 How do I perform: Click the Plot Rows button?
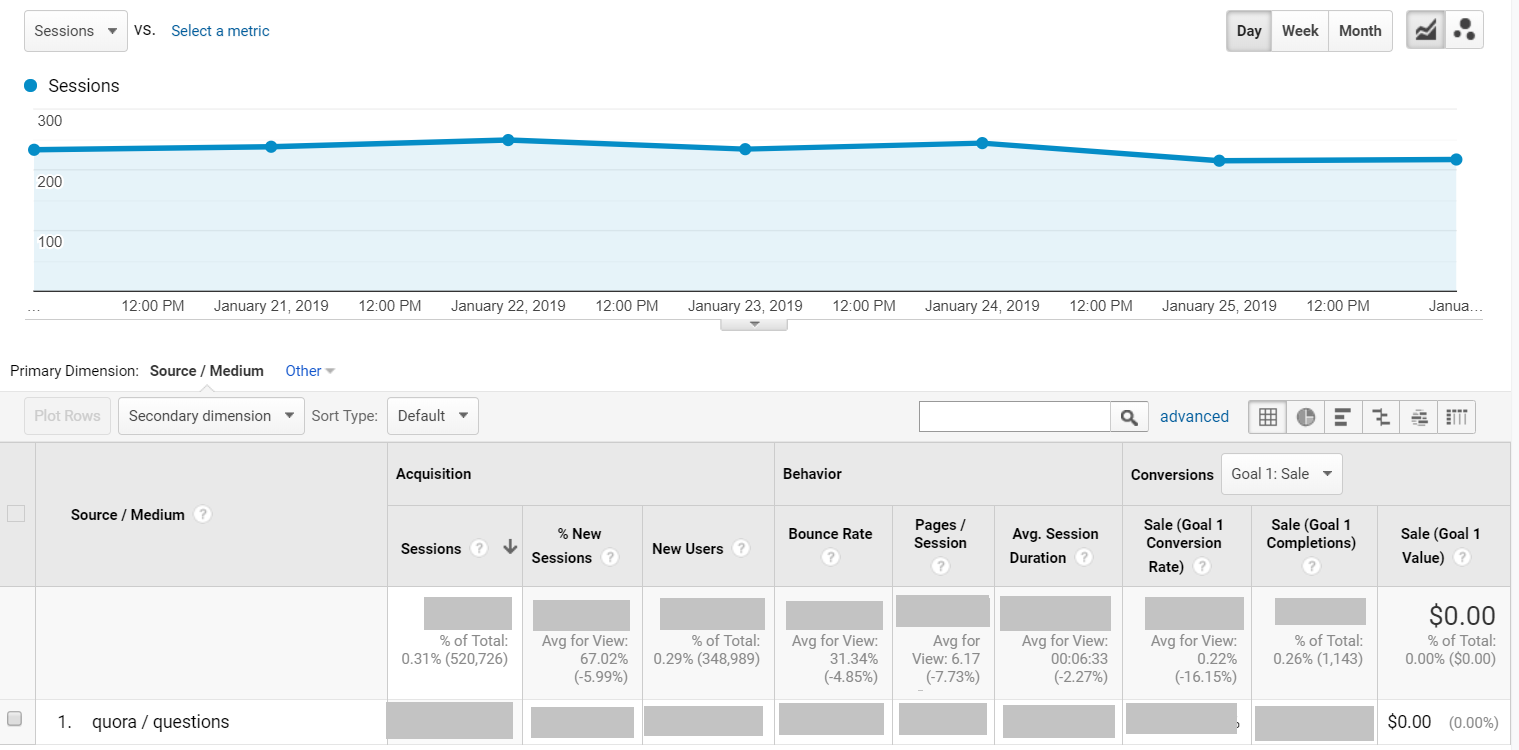tap(68, 416)
